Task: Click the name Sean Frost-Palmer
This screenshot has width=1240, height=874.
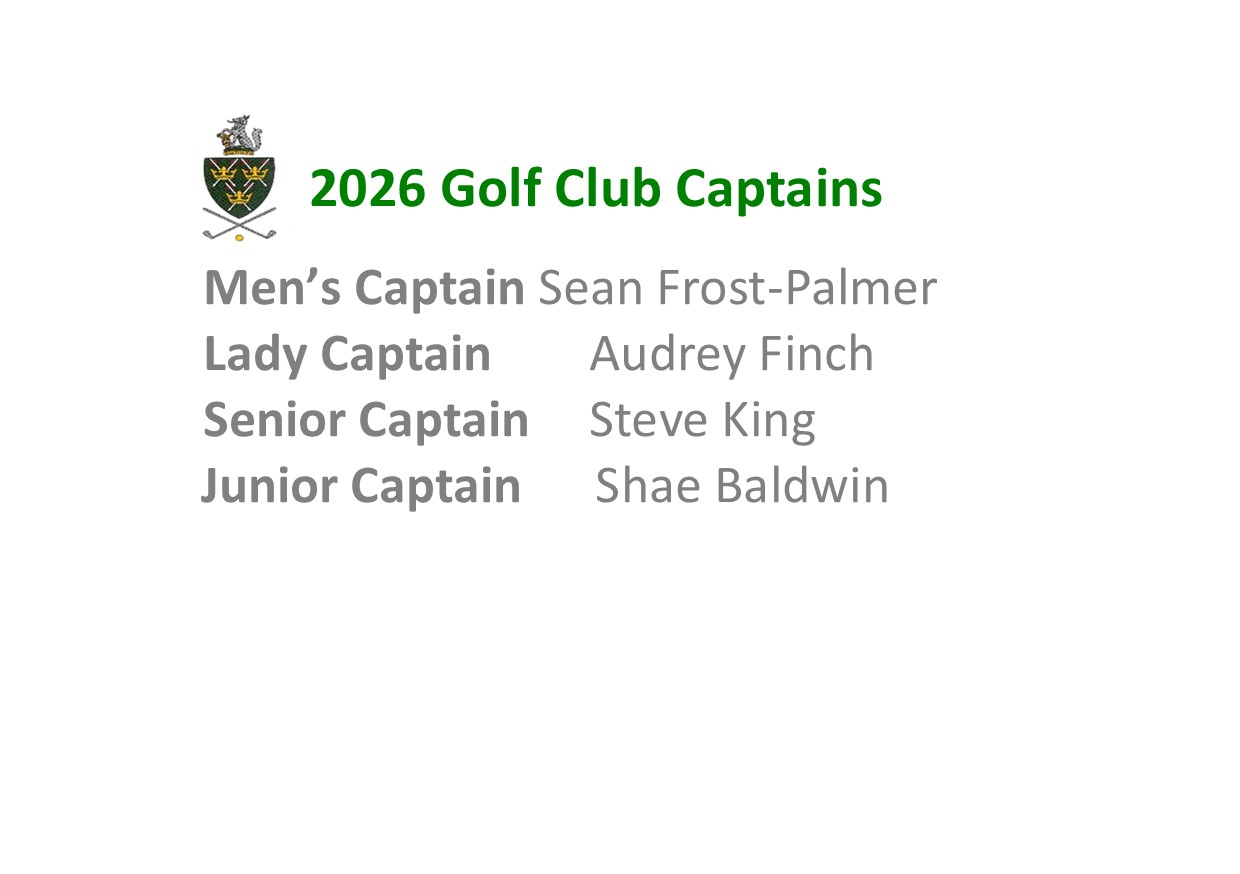Action: [x=737, y=289]
